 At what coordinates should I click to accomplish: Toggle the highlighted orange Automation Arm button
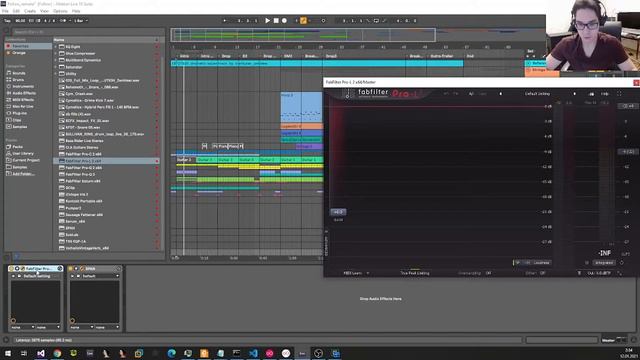pyautogui.click(x=303, y=20)
